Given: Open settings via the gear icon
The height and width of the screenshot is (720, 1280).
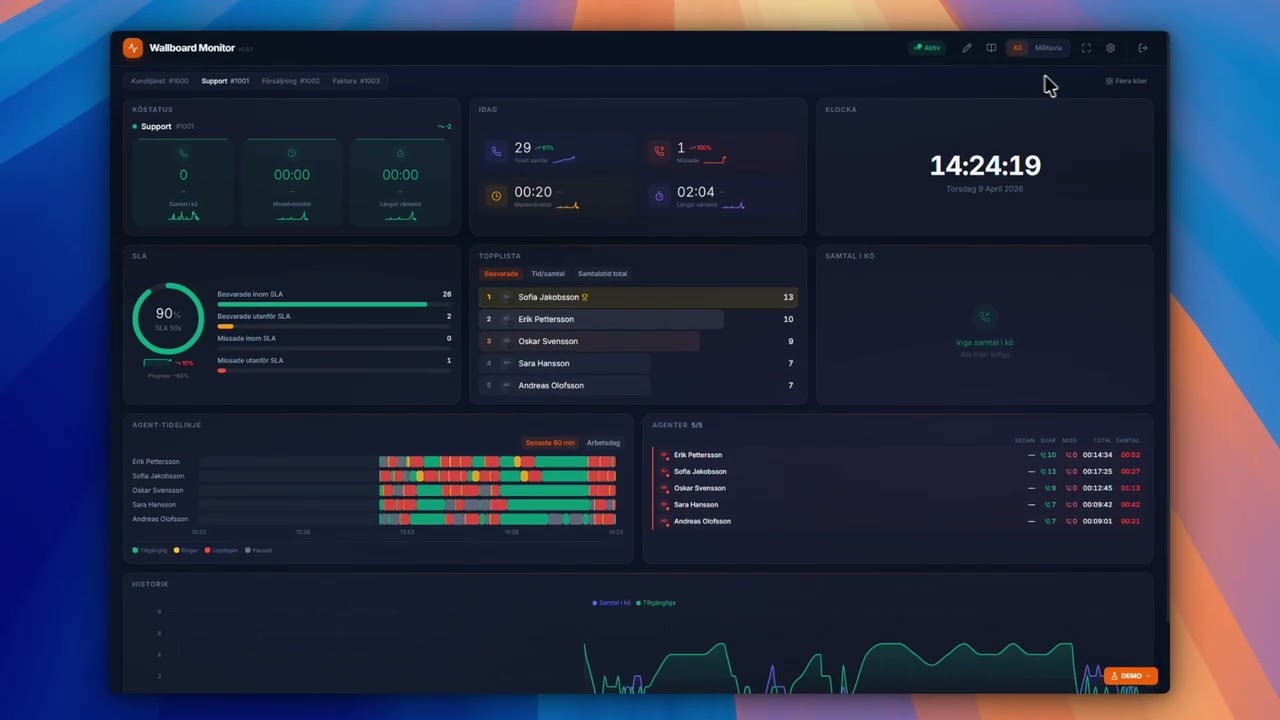Looking at the screenshot, I should tap(1110, 48).
